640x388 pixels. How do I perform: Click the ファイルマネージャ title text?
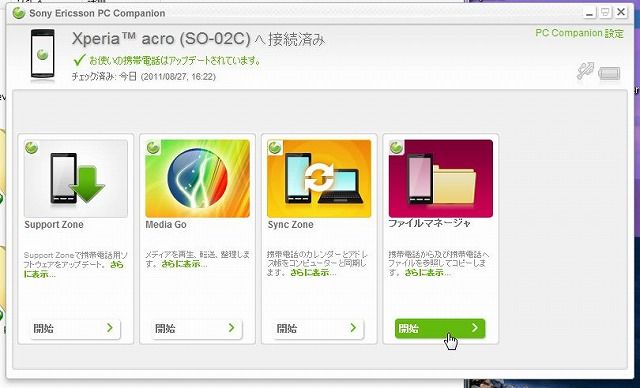point(429,224)
